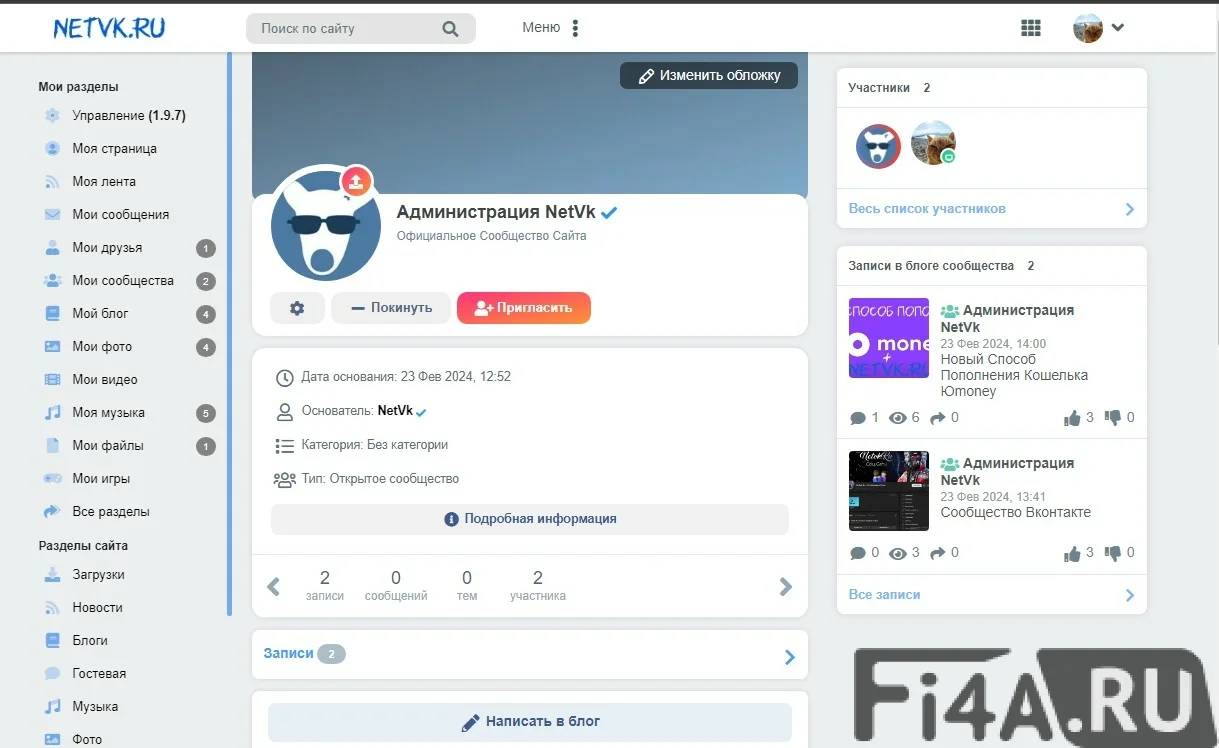
Task: Open community settings gear button
Action: click(x=297, y=308)
